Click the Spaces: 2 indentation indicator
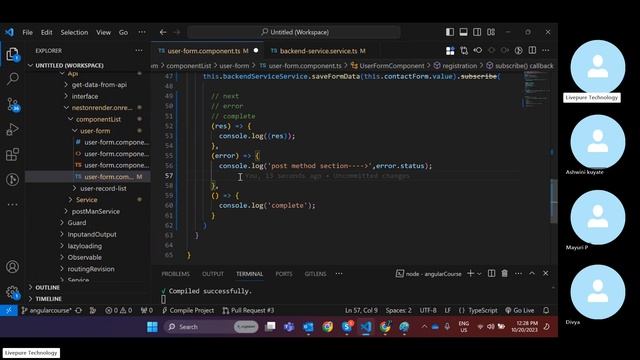Viewport: 640px width, 360px height. [398, 311]
